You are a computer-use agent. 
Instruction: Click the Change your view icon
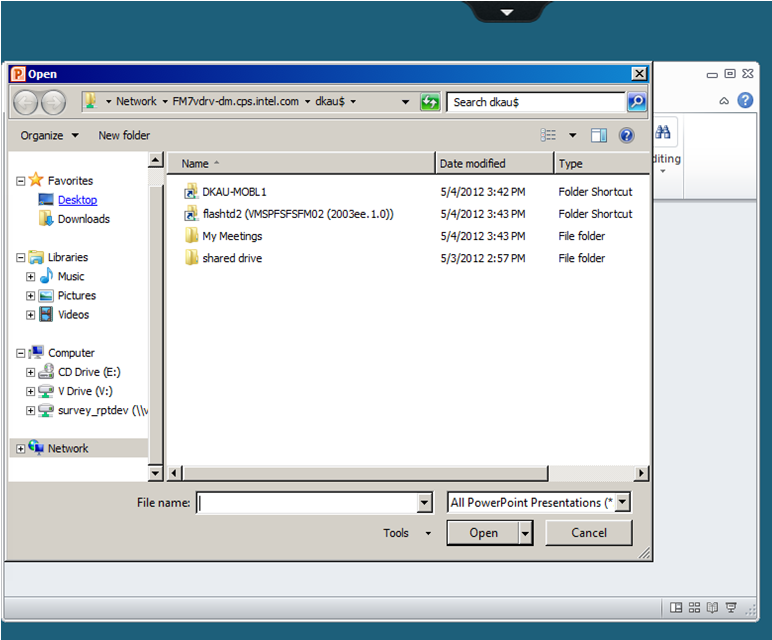(x=549, y=135)
